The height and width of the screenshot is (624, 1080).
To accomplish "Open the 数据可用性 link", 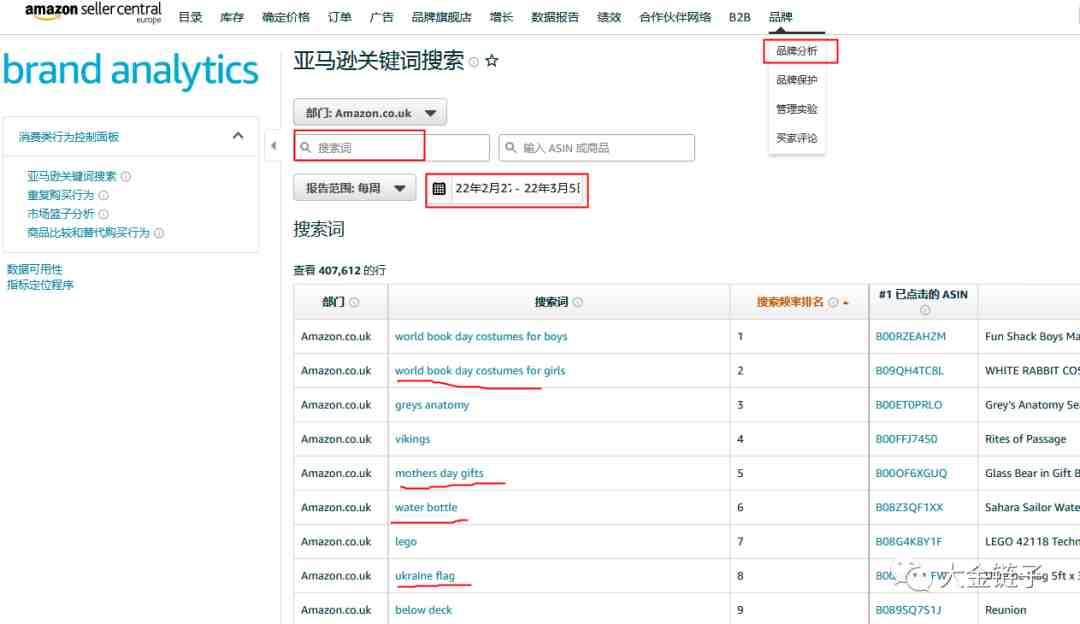I will coord(34,269).
